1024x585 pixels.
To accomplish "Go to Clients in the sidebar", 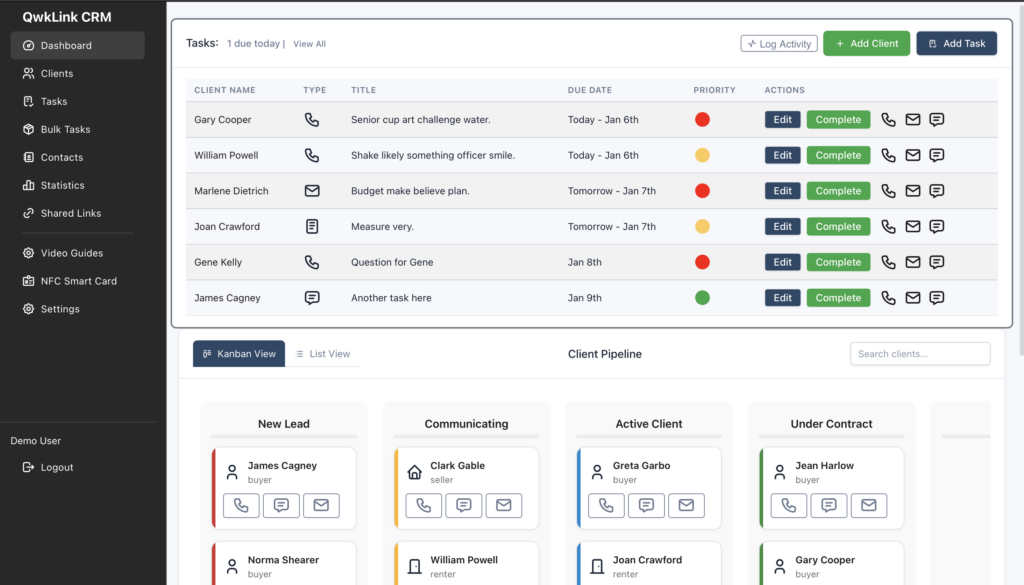I will [78, 74].
